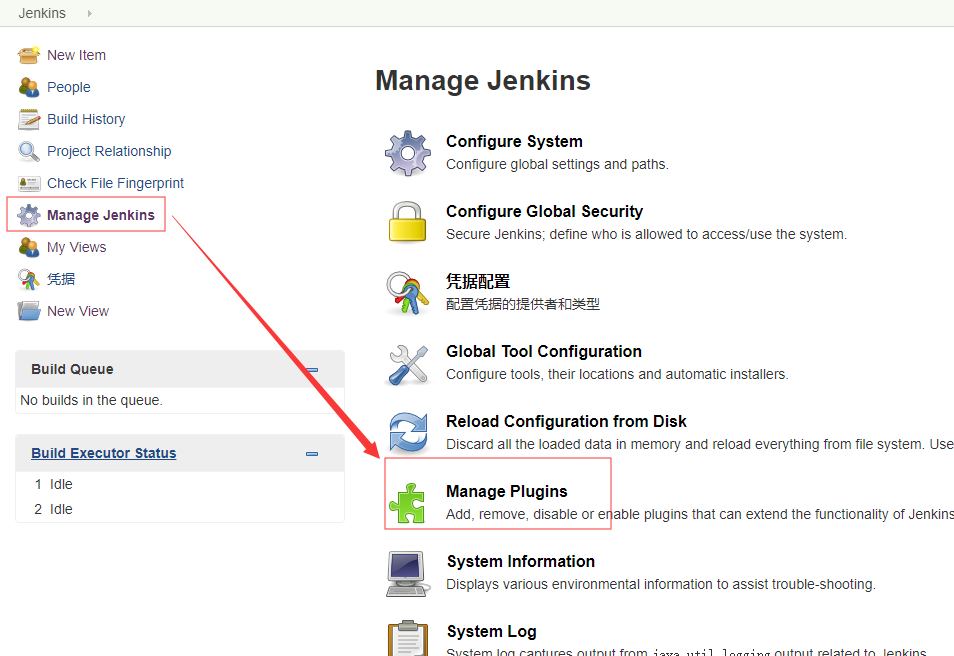Image resolution: width=954 pixels, height=656 pixels.
Task: Collapse the Build Queue panel
Action: (312, 370)
